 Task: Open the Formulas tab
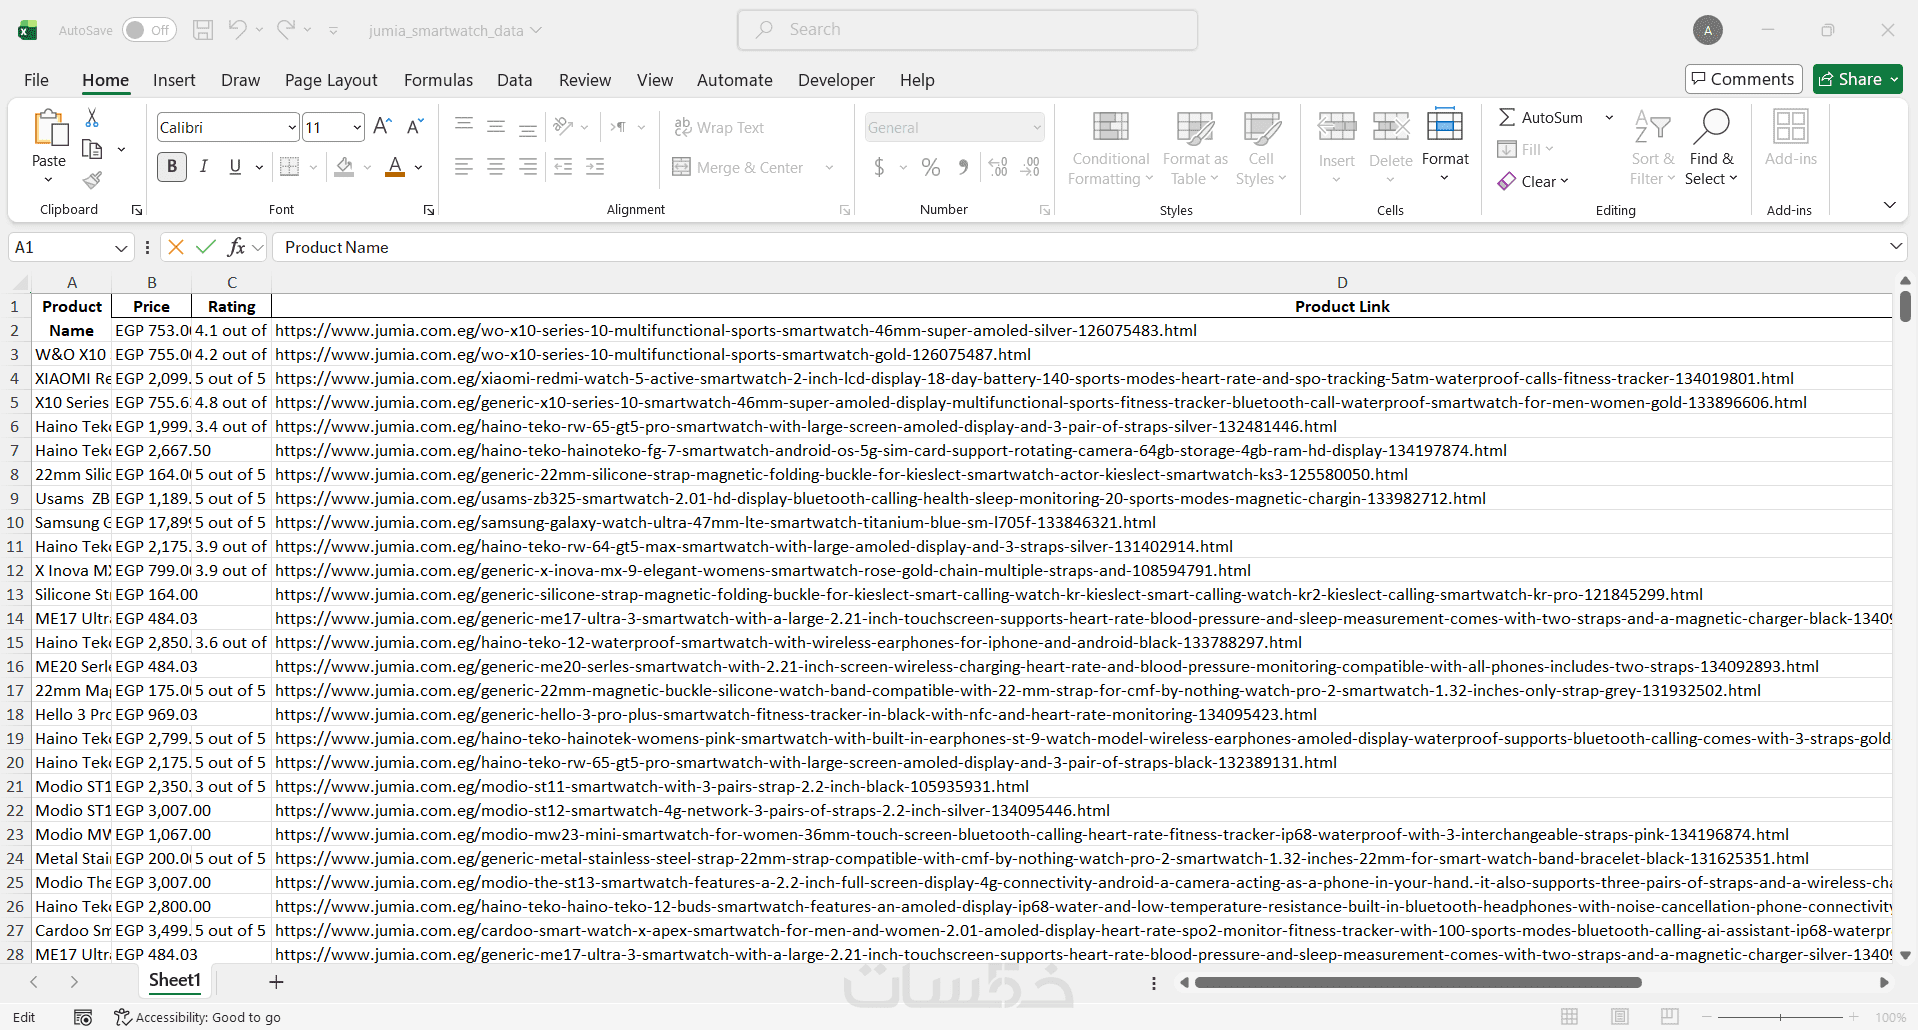point(438,80)
